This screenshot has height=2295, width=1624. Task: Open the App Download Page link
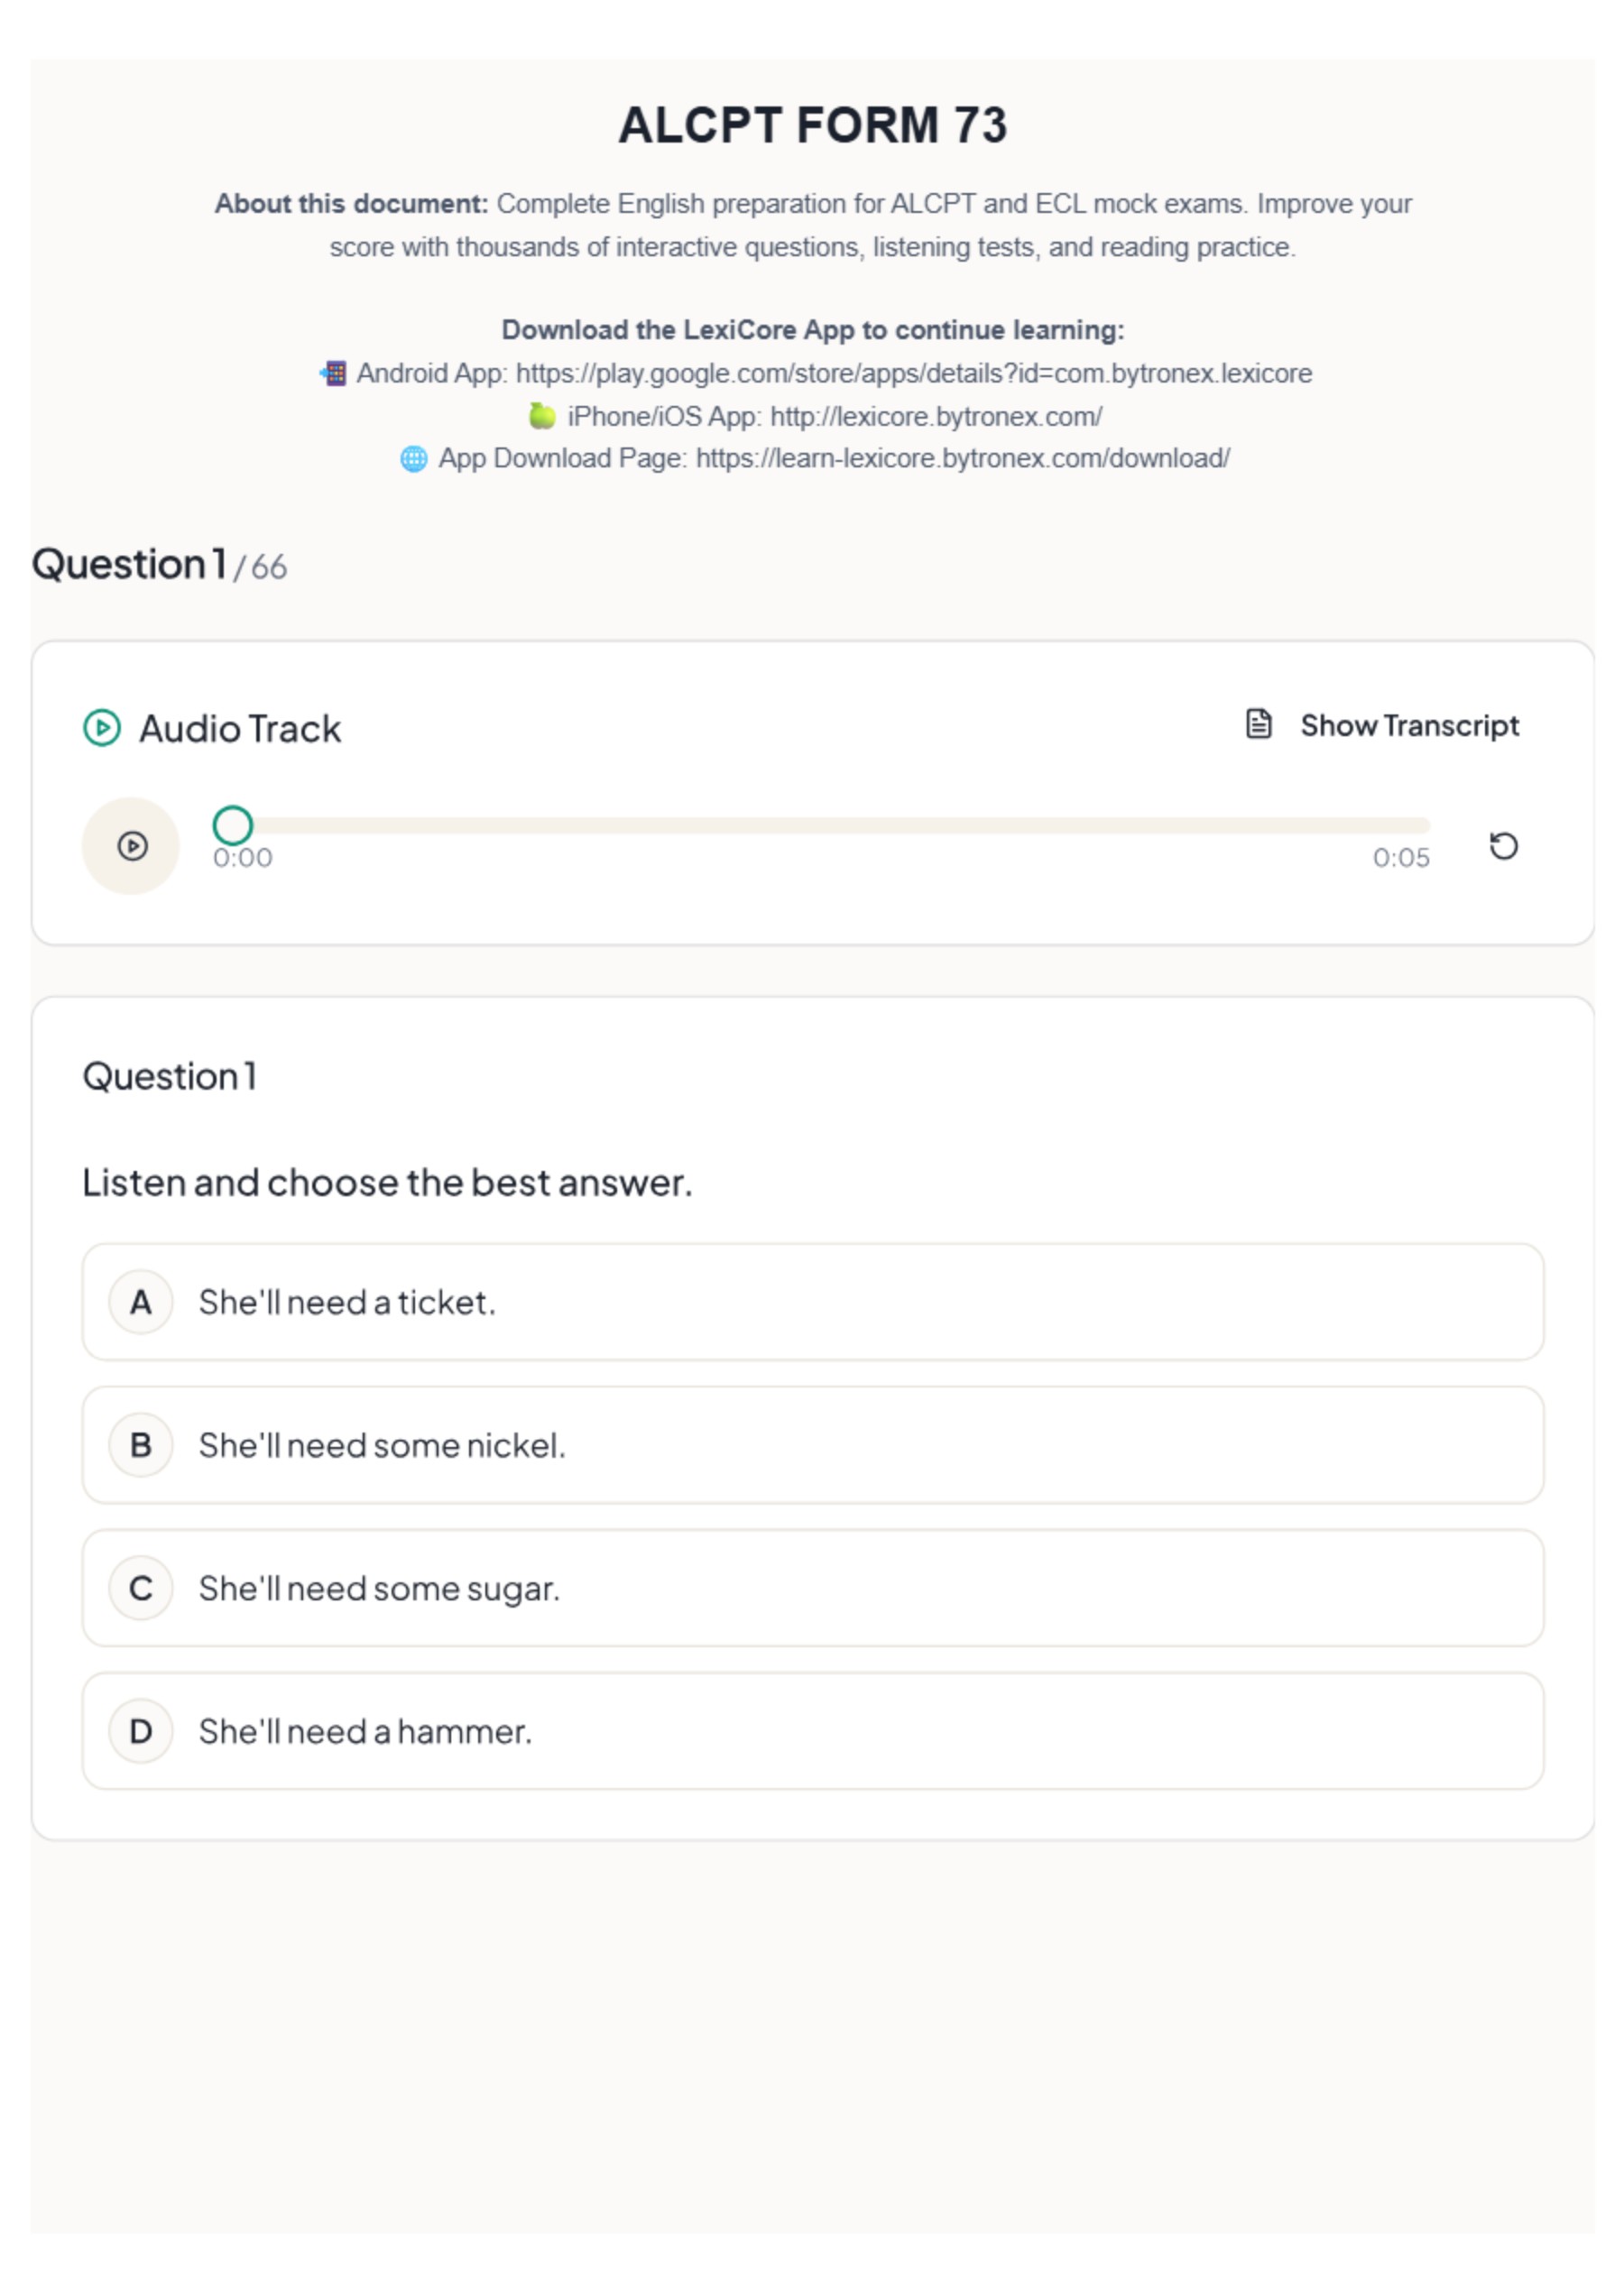pyautogui.click(x=962, y=458)
